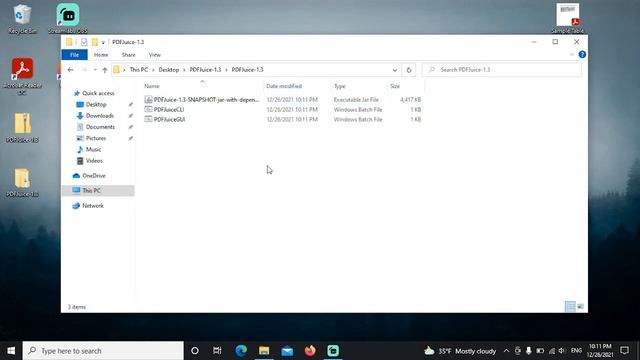Expand breadcrumb chevron after This PC
This screenshot has height=360, width=640.
click(153, 70)
